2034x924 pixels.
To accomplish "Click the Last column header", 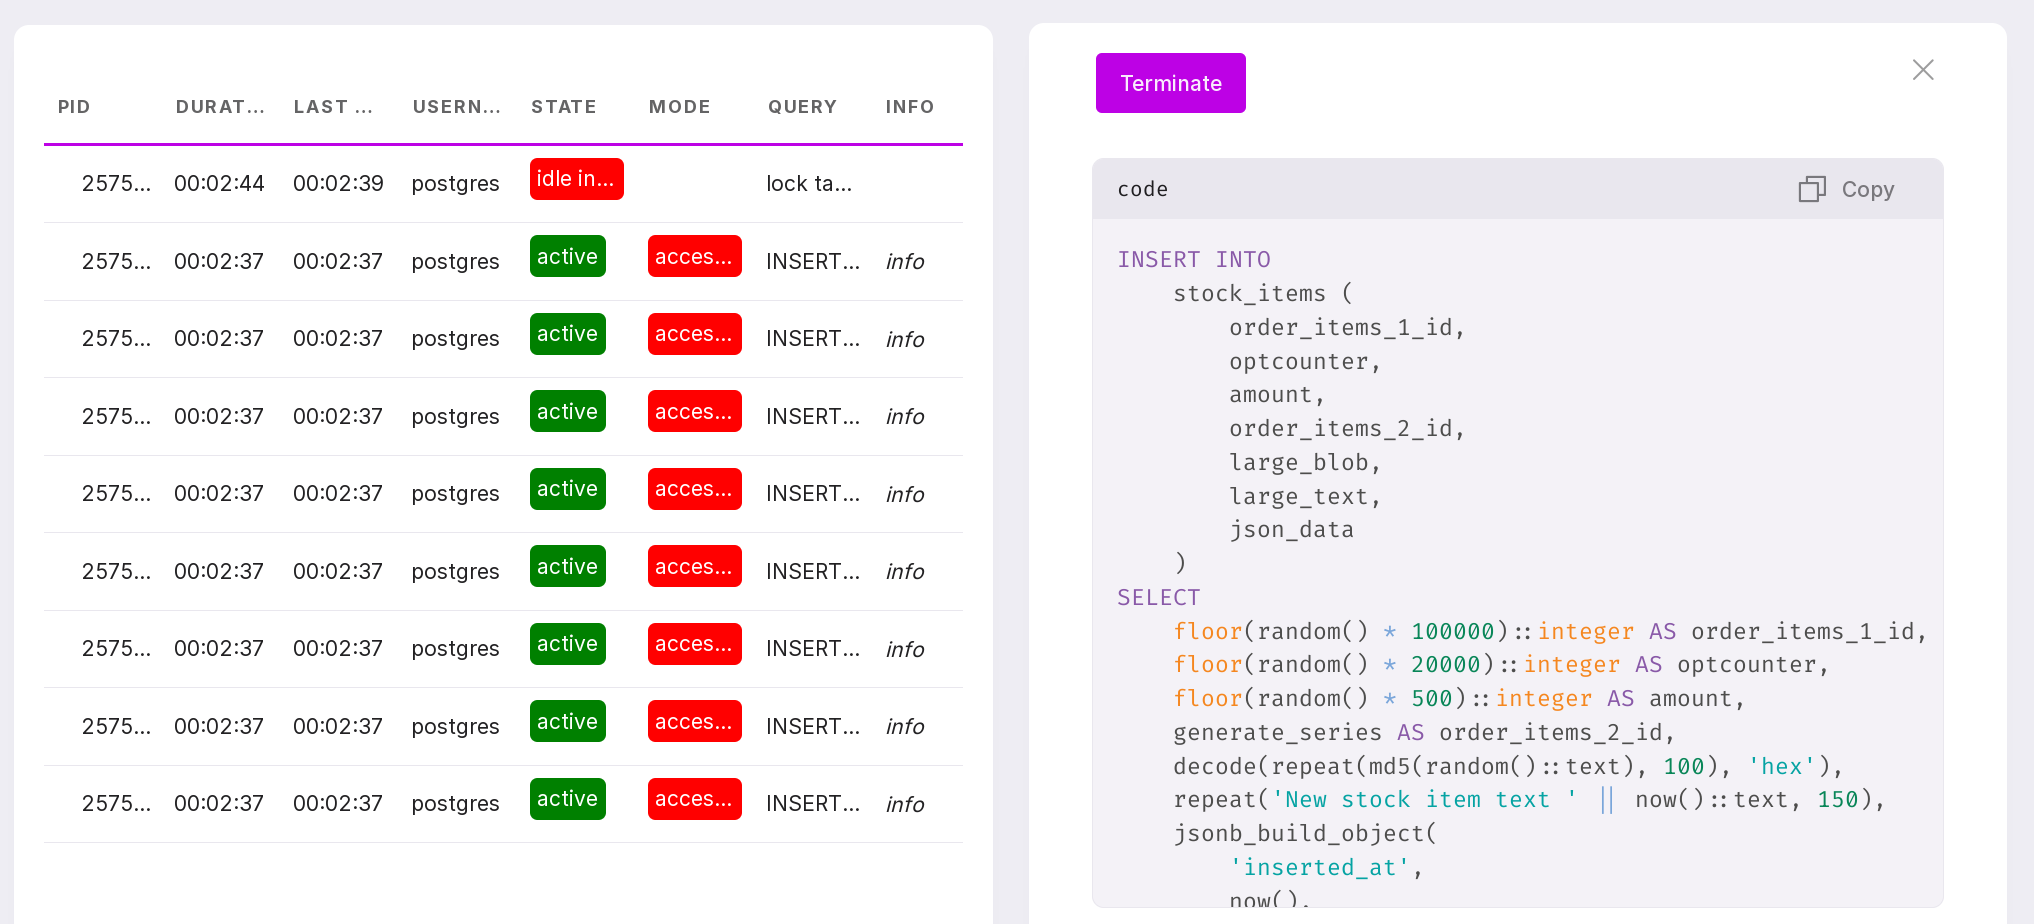I will coord(333,107).
